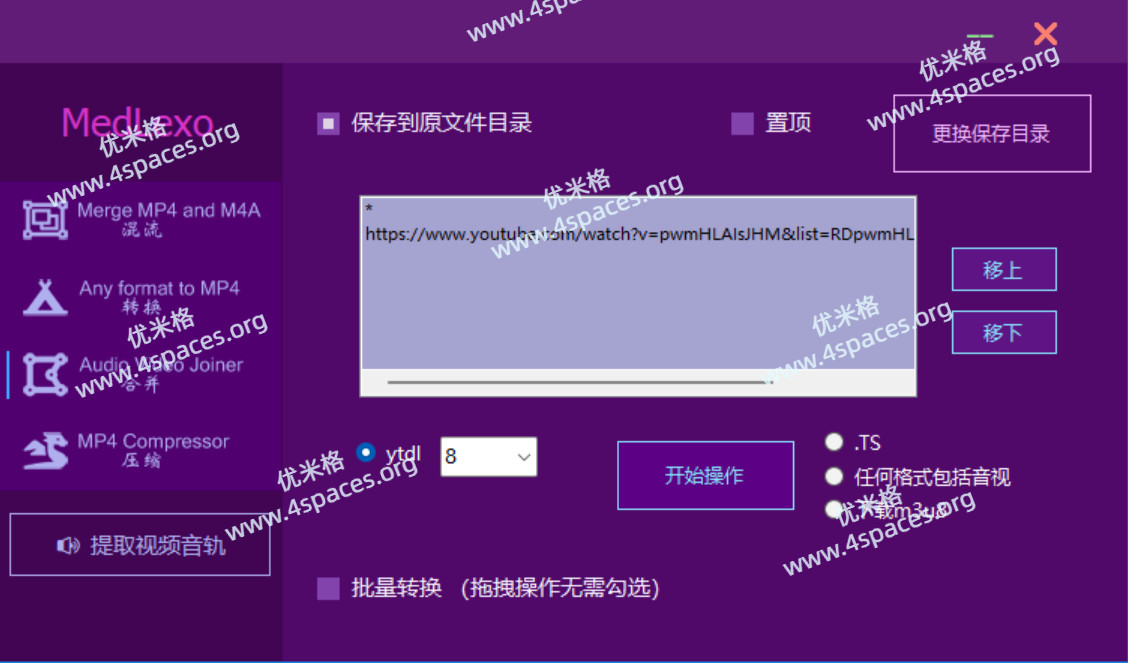Click the 开始操作 button
Screen dimensions: 1128x663
coord(705,476)
